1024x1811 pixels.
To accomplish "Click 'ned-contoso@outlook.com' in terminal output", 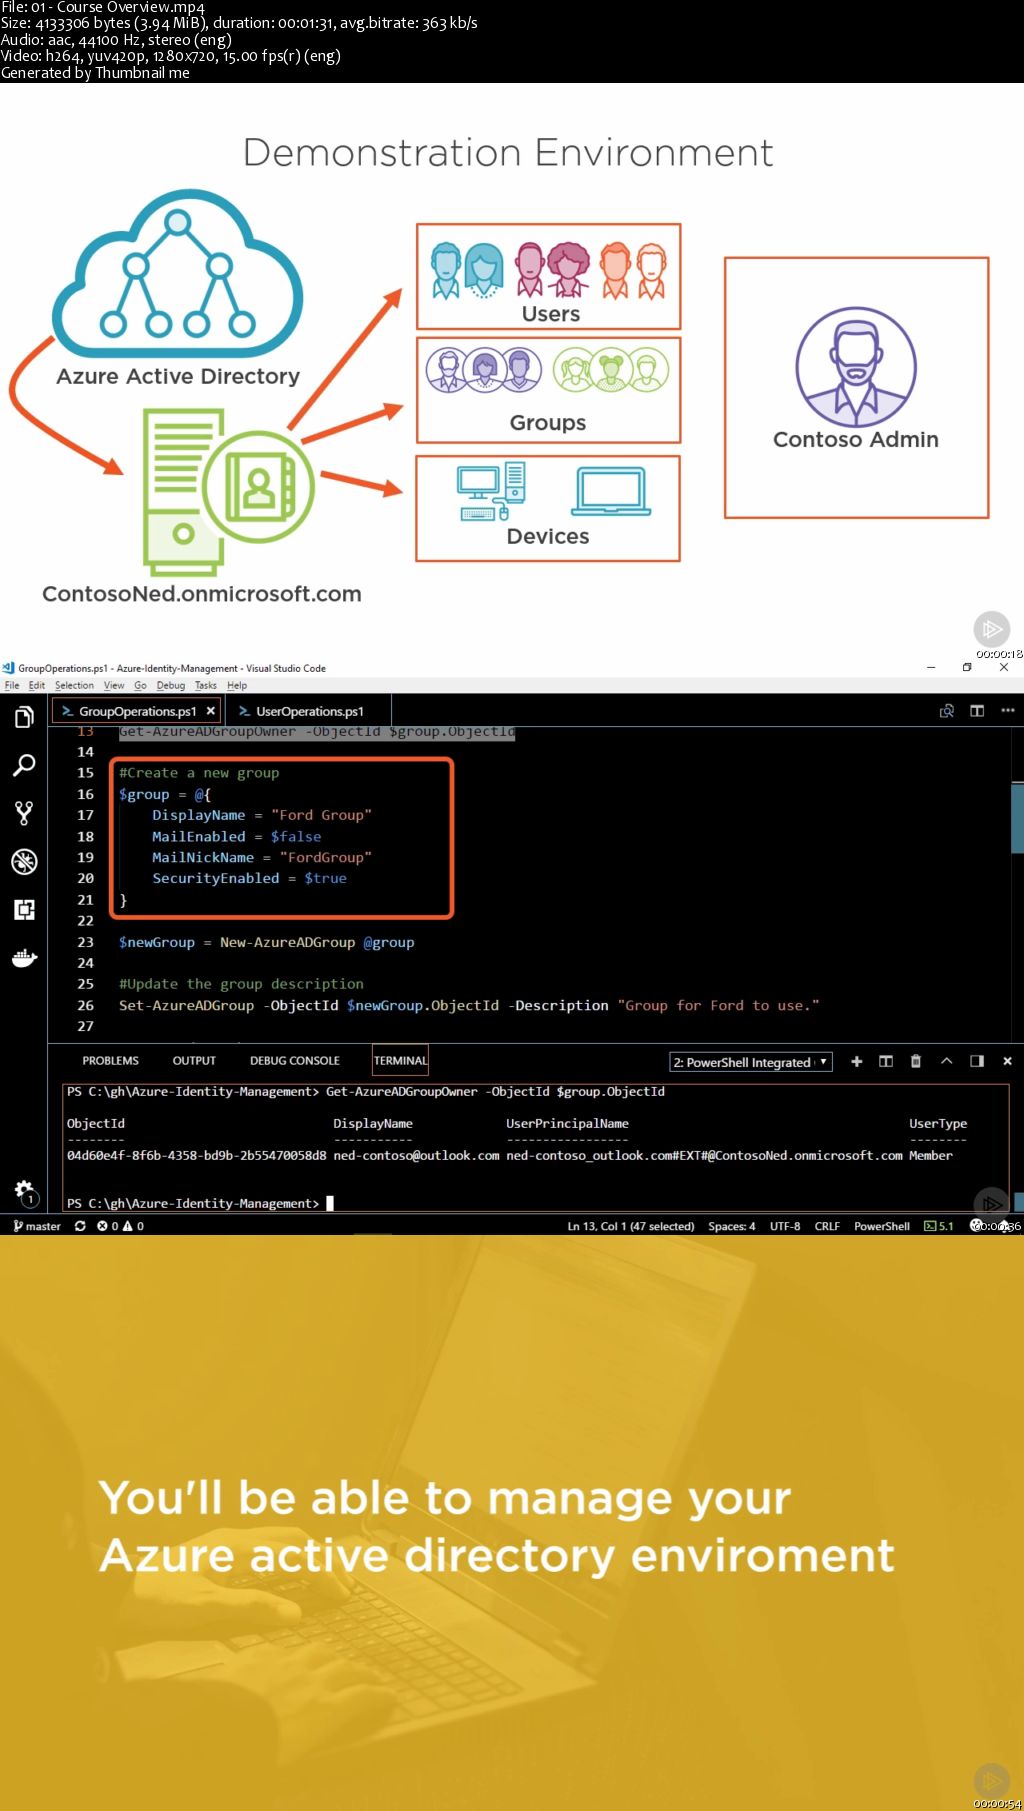I will coord(416,1155).
